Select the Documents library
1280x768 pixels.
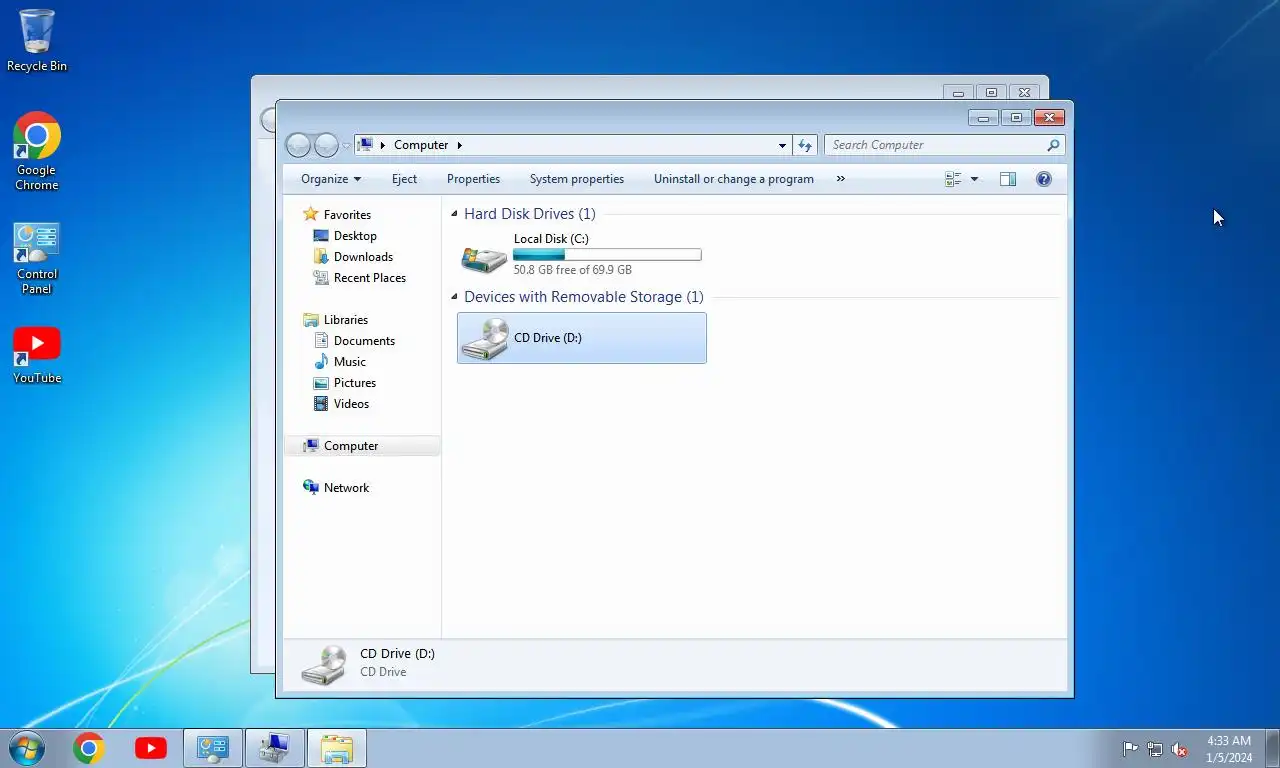point(364,341)
